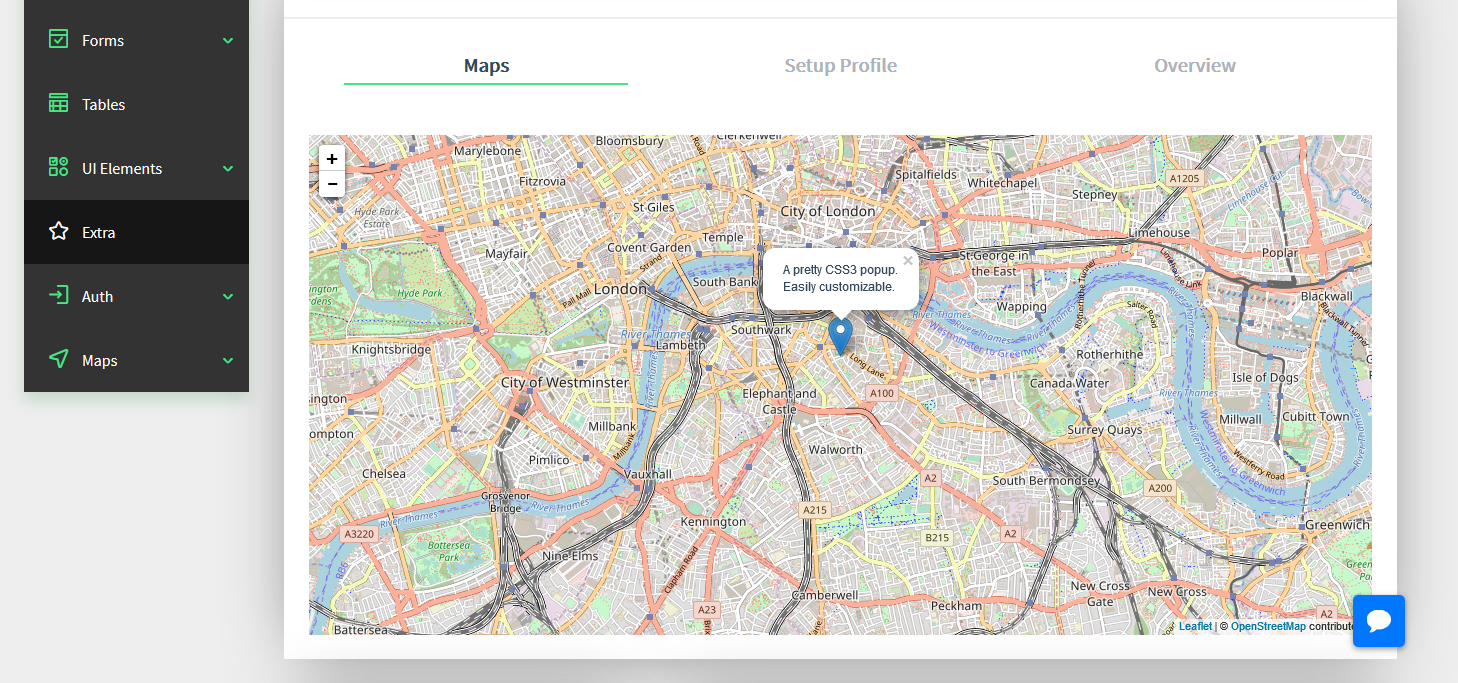
Task: Open the OpenStreetMap attribution link
Action: pyautogui.click(x=1268, y=626)
